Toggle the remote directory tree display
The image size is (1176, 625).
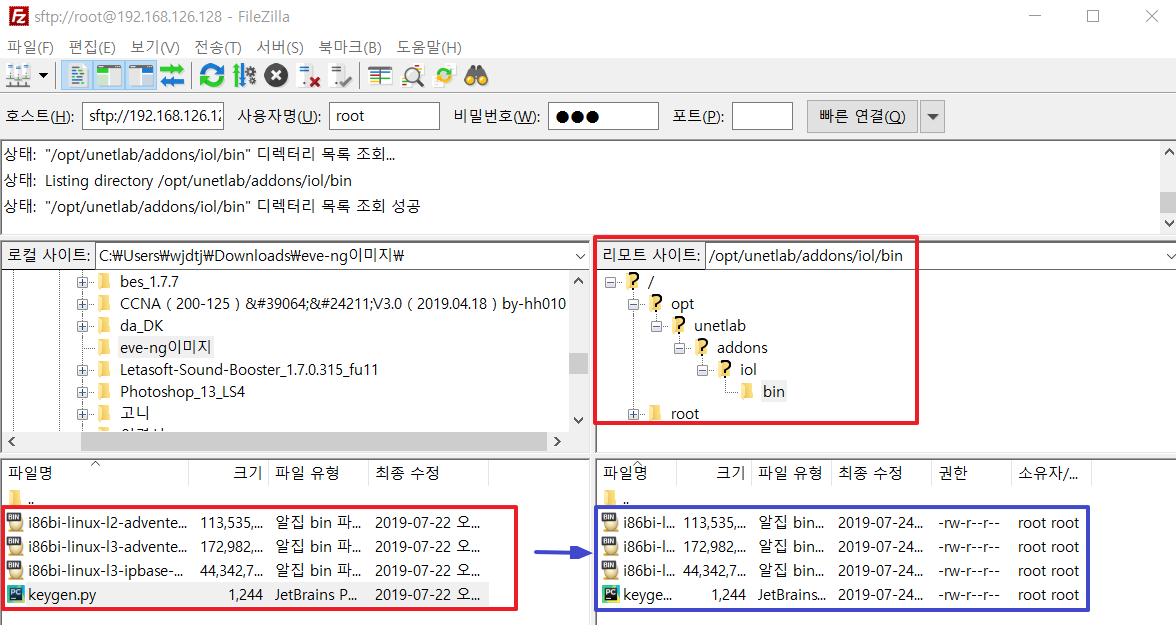[141, 76]
